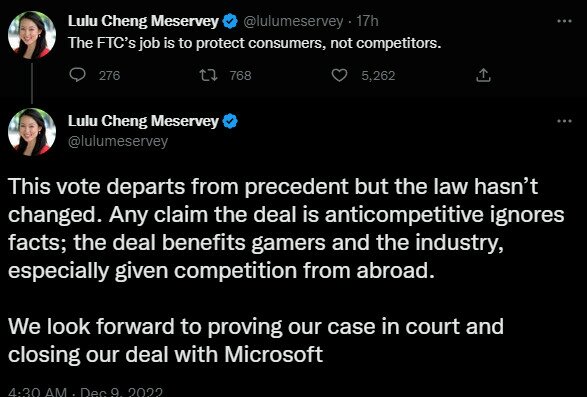Open Lulu's profile photo on first tweet
The image size is (587, 397).
tap(32, 35)
